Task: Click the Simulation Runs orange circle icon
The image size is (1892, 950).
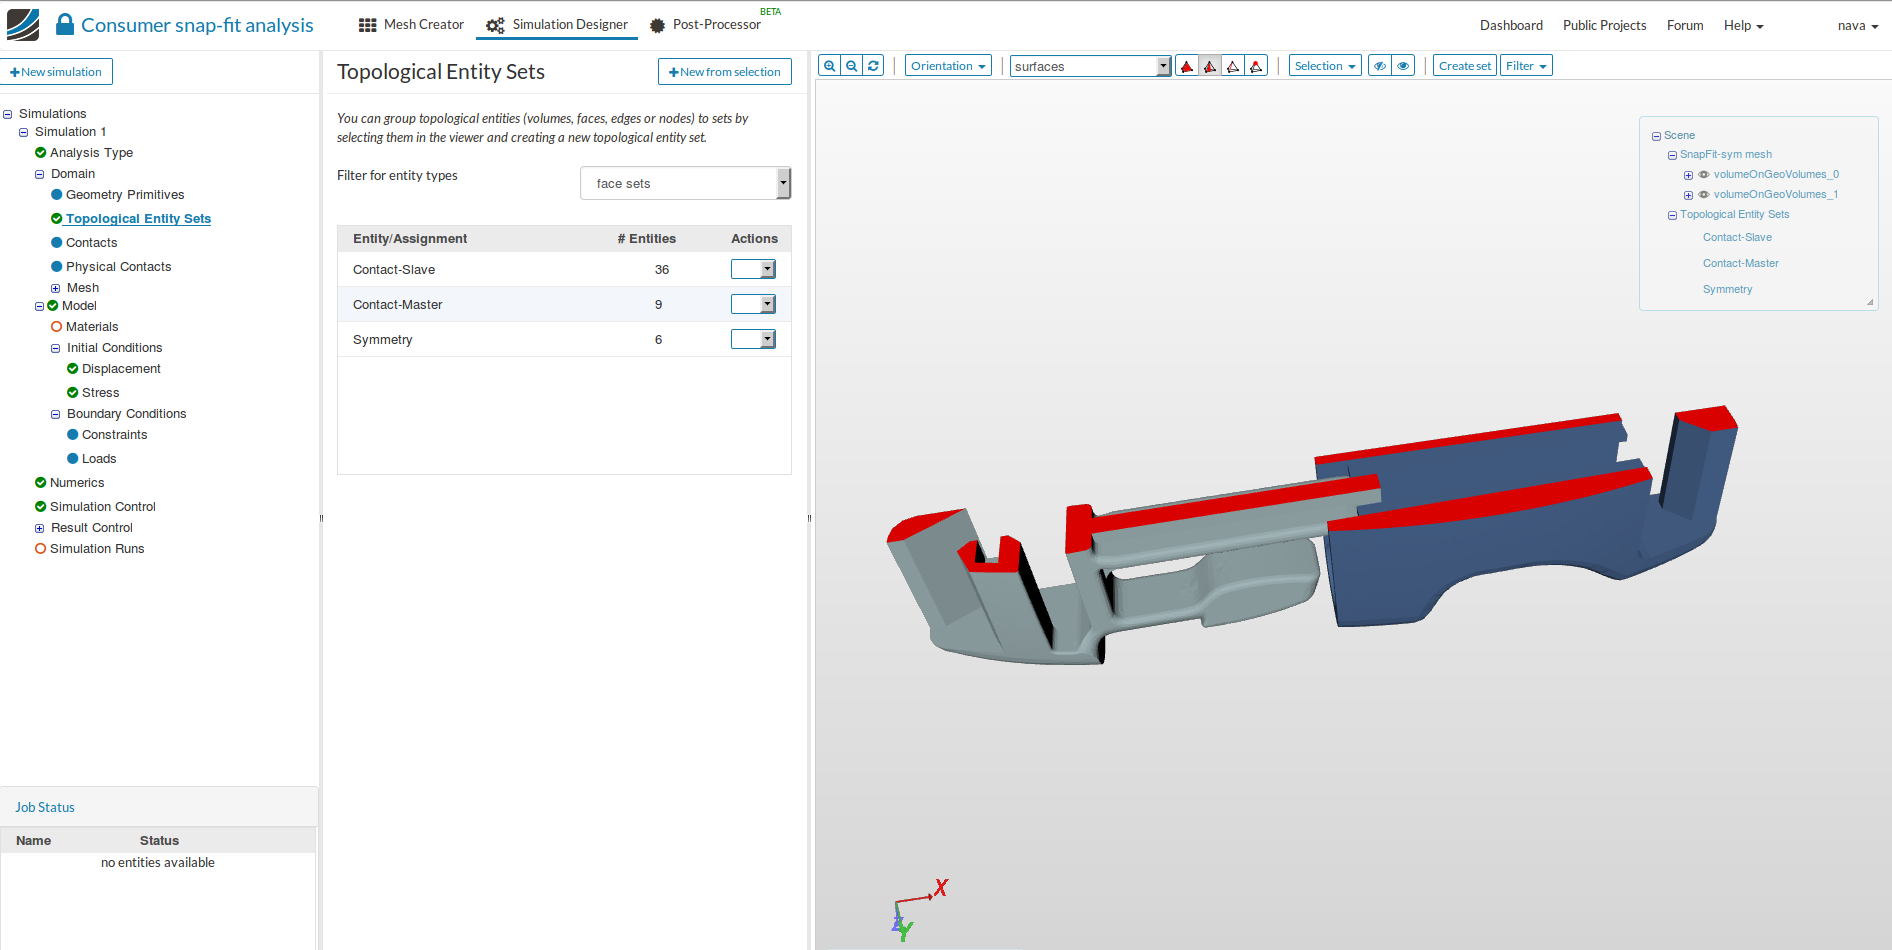Action: click(x=41, y=549)
